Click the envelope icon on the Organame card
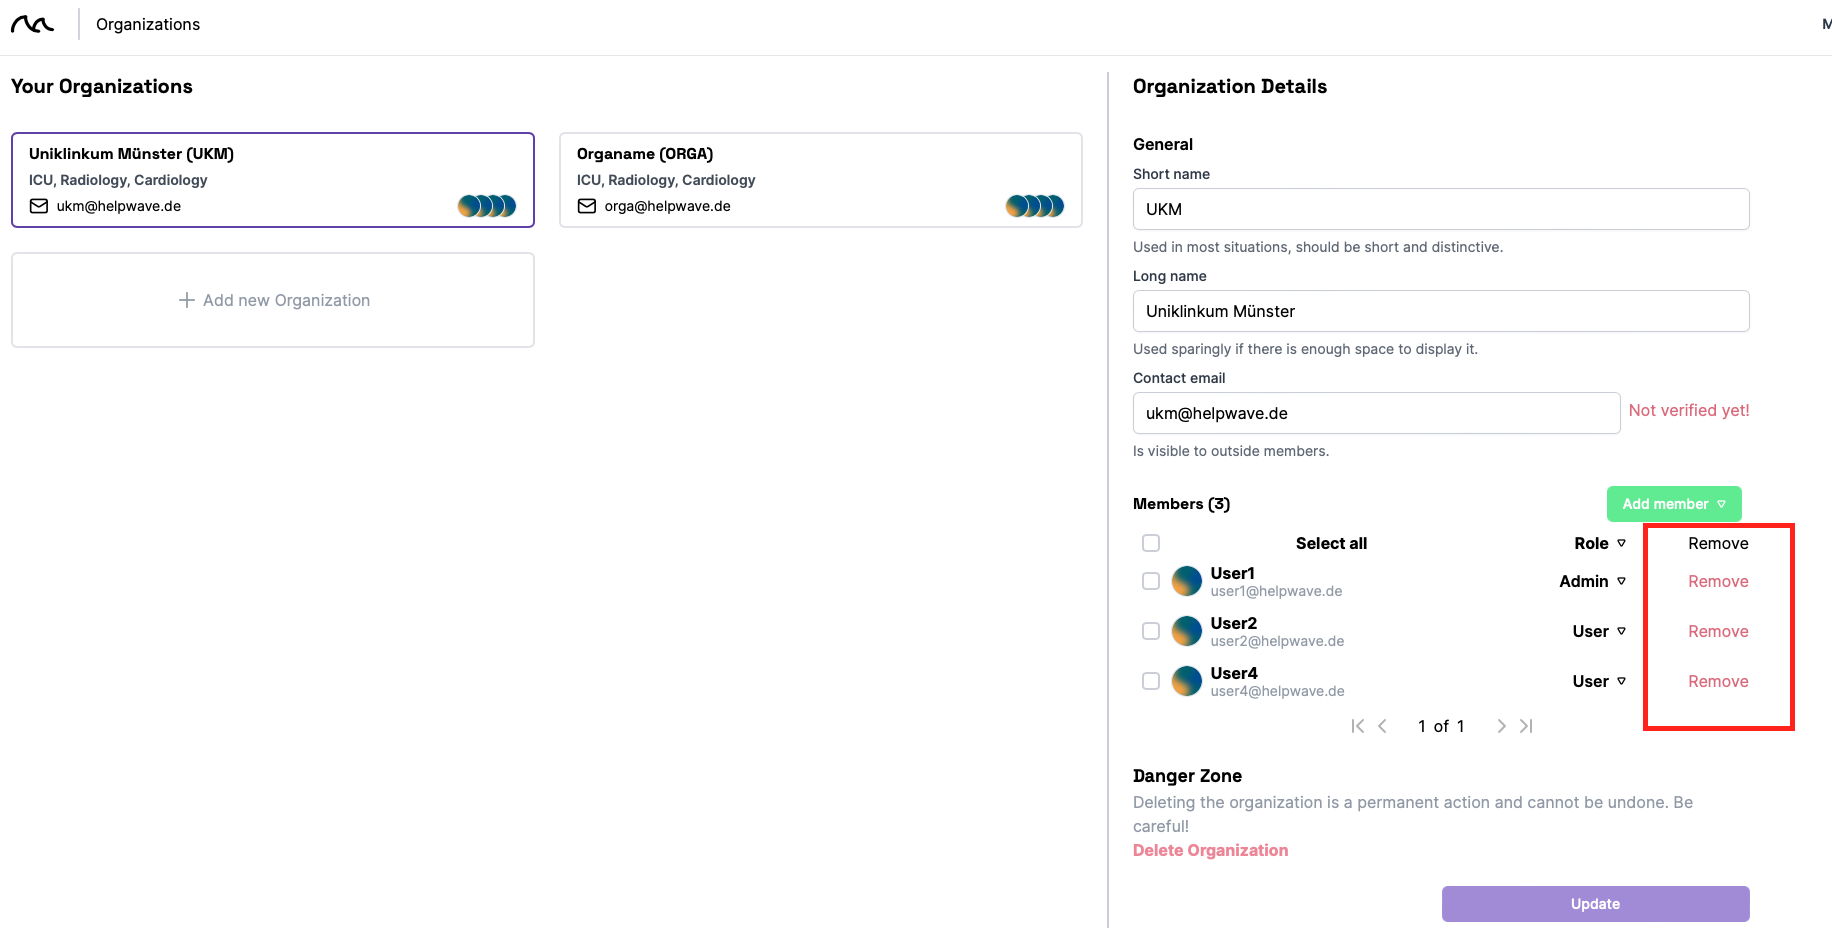Screen dimensions: 1832x937 pos(586,206)
